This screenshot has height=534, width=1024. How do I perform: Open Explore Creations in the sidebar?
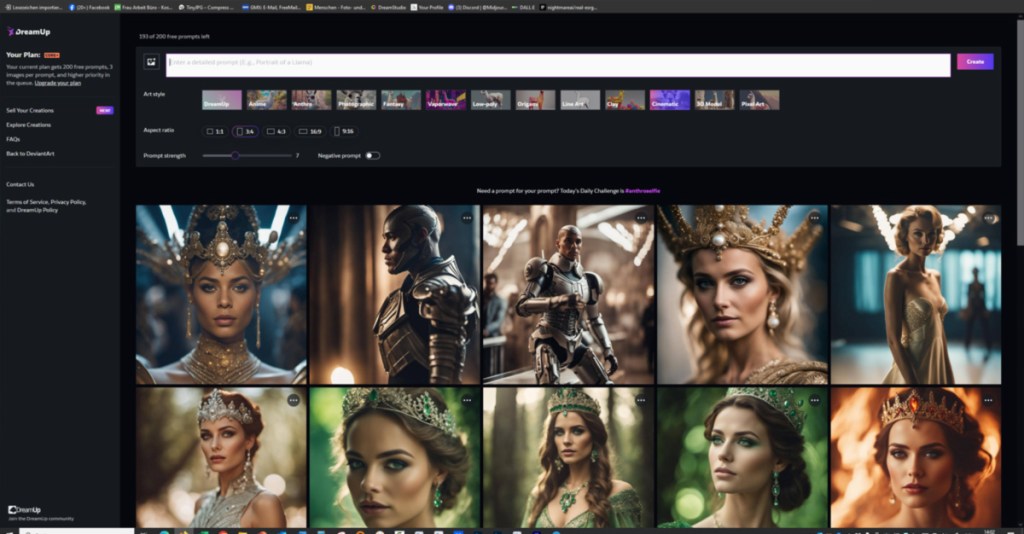(x=28, y=125)
